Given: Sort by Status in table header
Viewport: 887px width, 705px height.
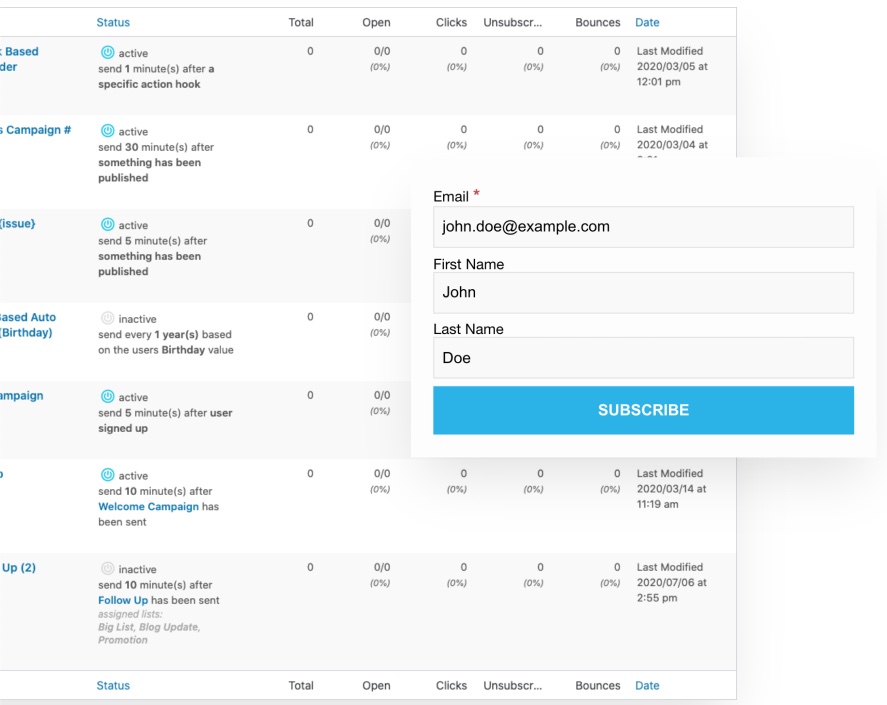Looking at the screenshot, I should pos(113,23).
